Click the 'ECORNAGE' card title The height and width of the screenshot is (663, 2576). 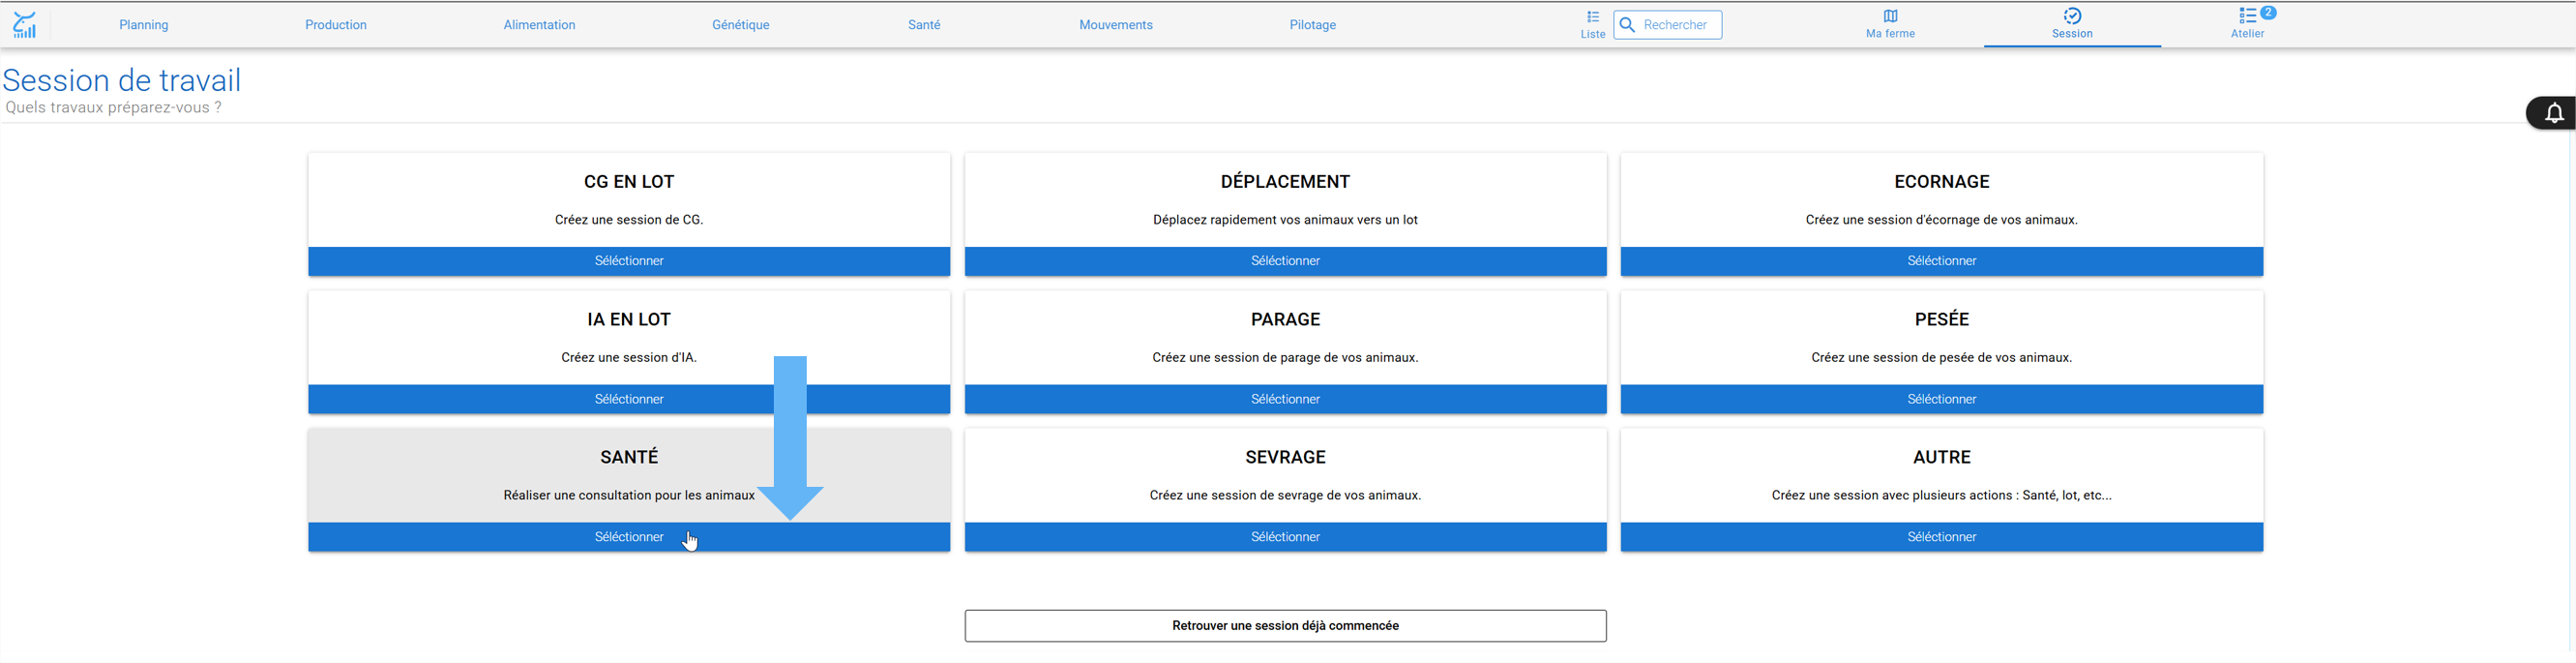[1941, 182]
